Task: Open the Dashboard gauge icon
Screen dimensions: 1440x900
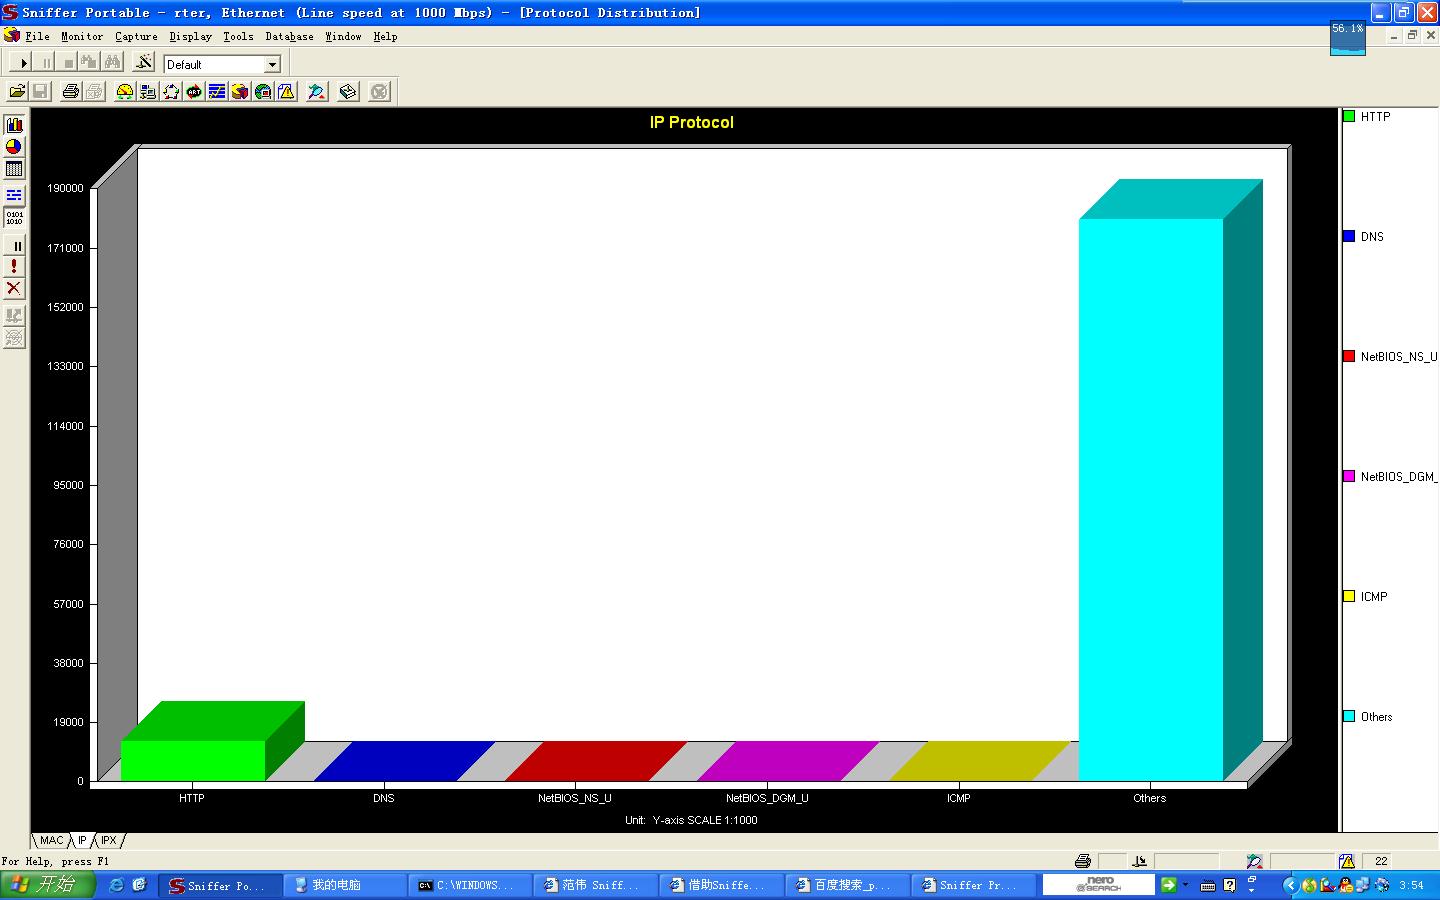Action: click(x=125, y=92)
